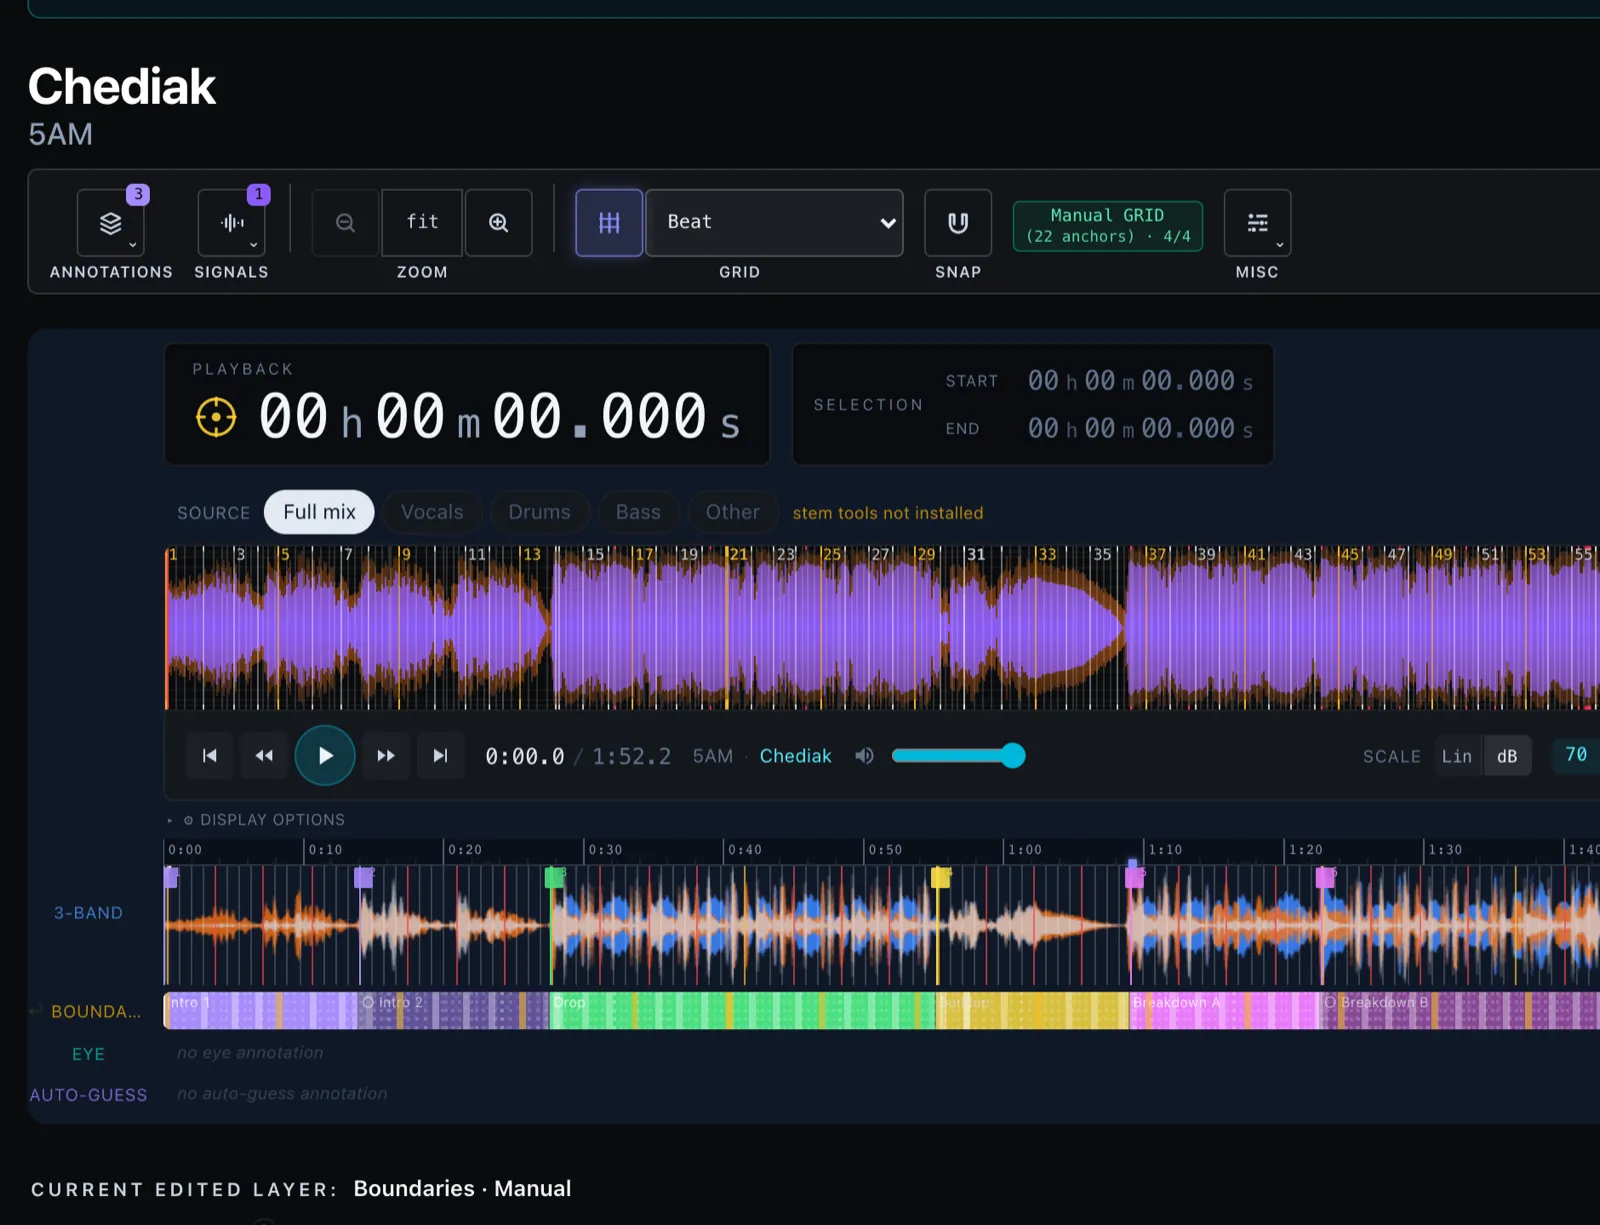Click the 0:30 mark on timeline ruler
The image size is (1600, 1225).
point(605,850)
